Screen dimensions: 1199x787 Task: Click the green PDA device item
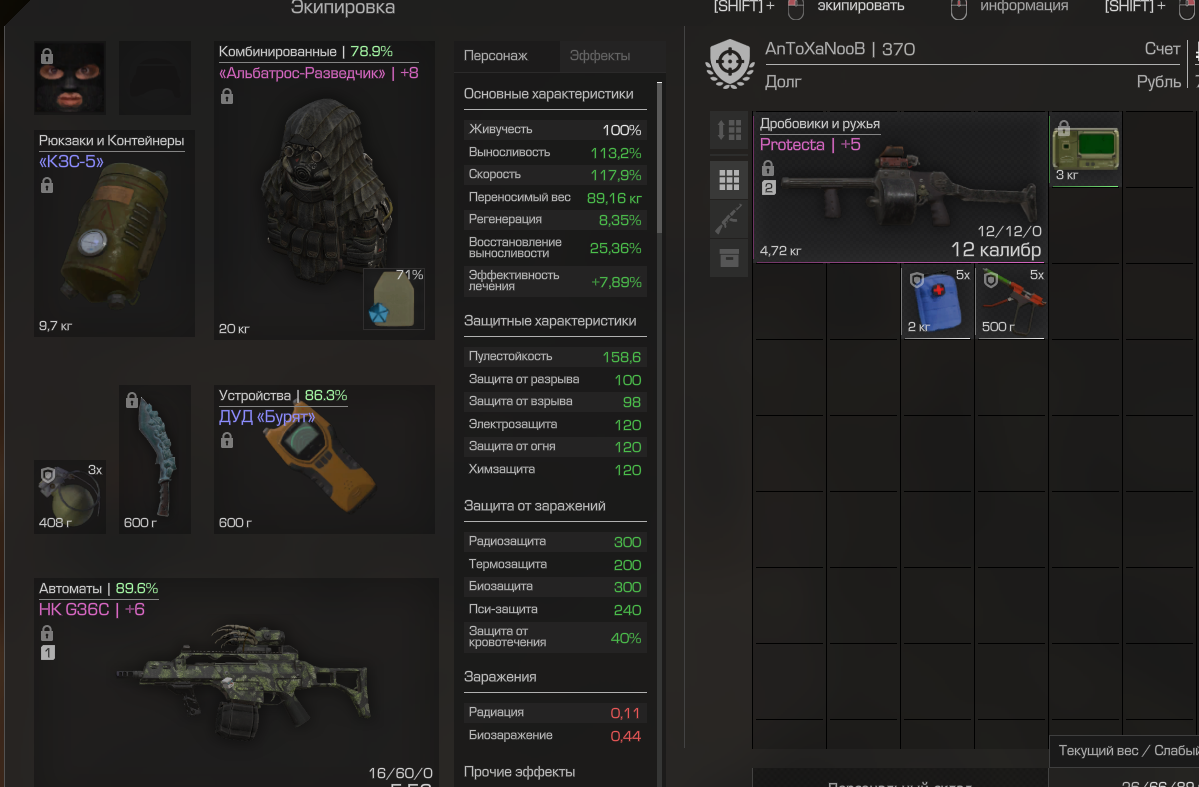click(1084, 150)
